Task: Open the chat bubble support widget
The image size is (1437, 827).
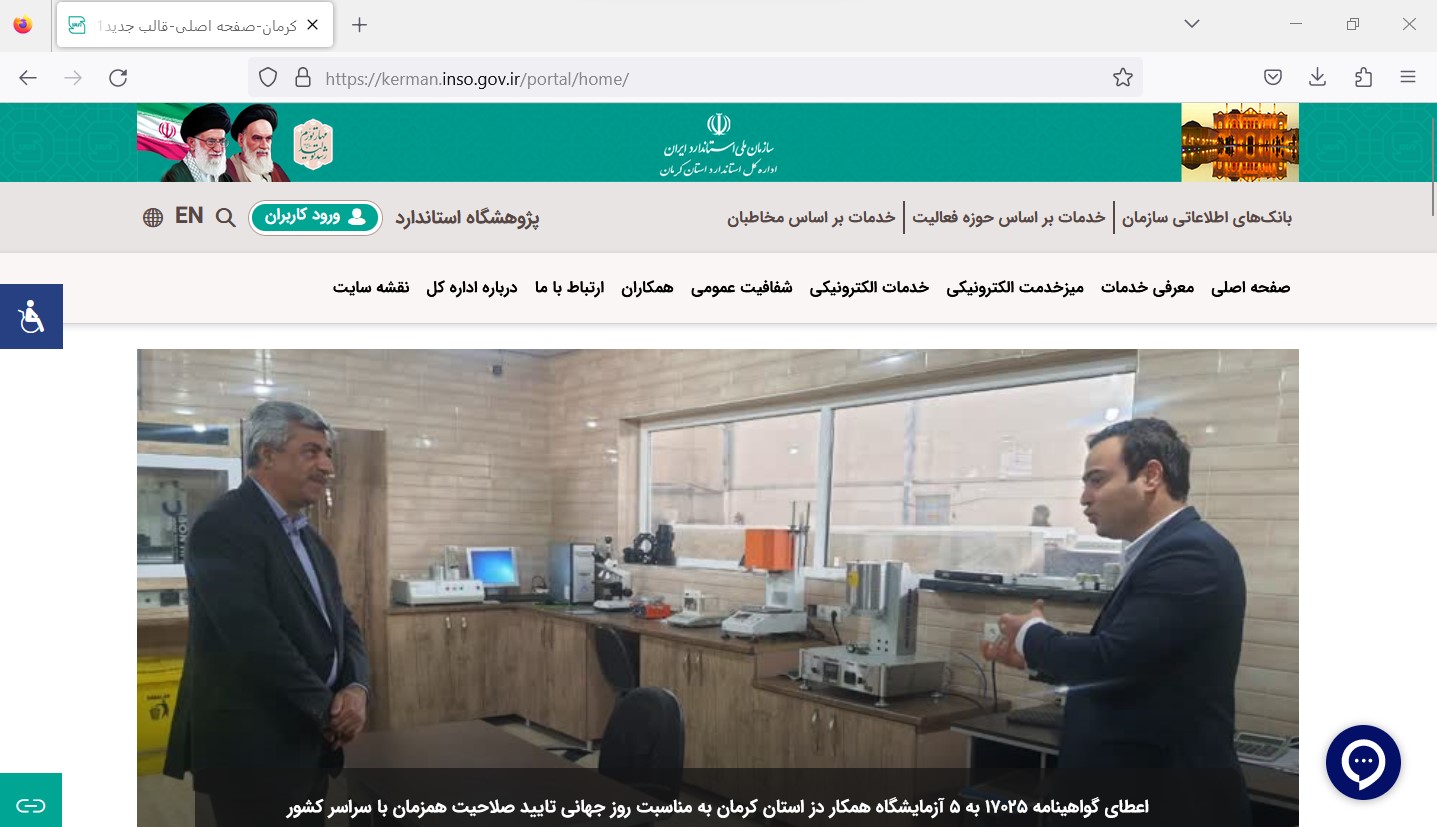Action: point(1363,762)
